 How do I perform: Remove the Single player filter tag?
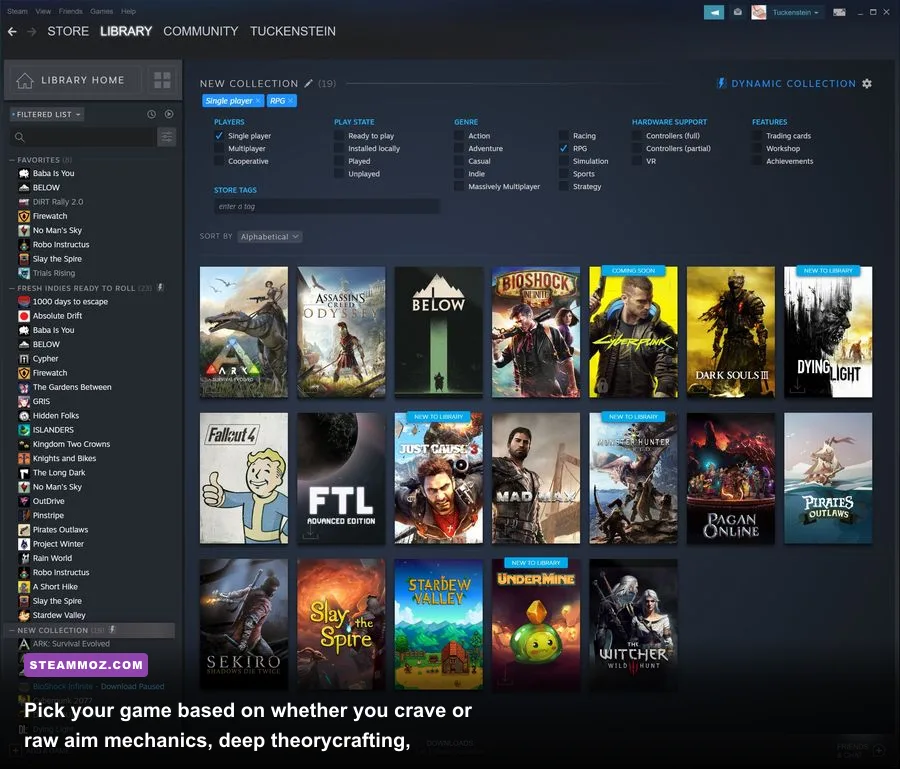(258, 100)
